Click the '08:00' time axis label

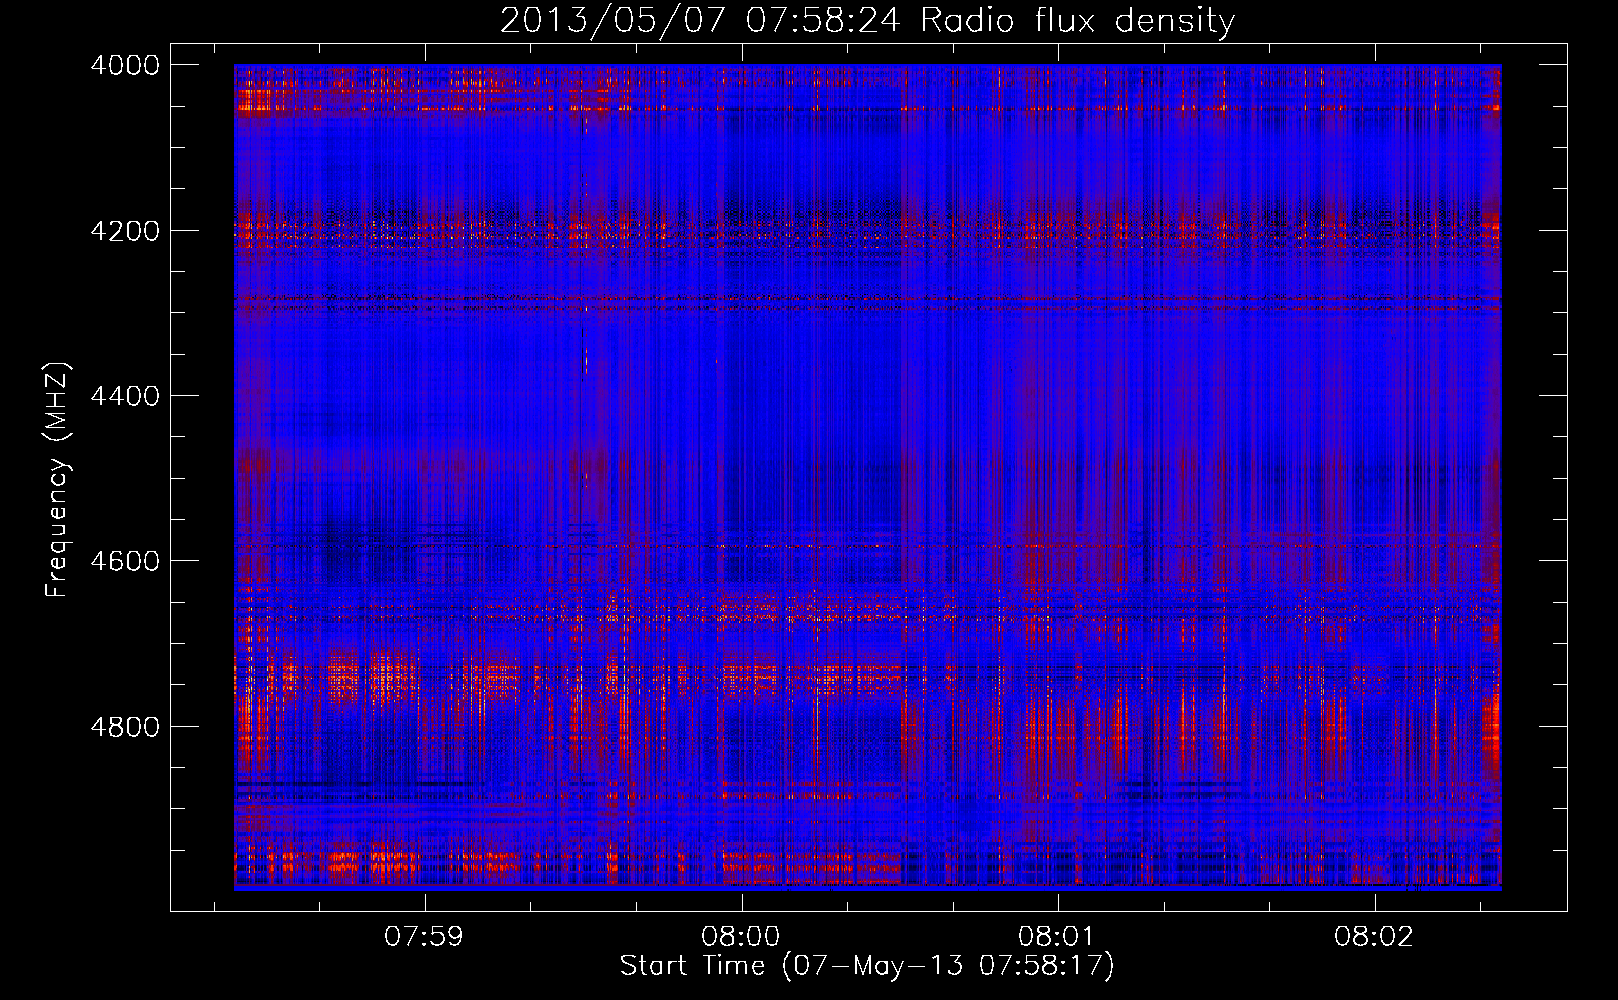[x=741, y=937]
